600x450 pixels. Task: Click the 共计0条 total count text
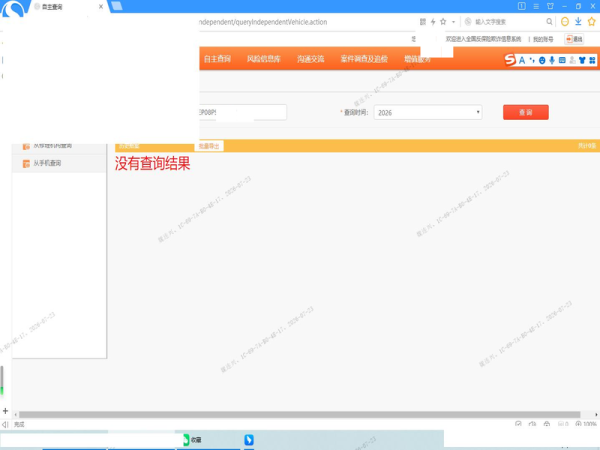[x=587, y=146]
